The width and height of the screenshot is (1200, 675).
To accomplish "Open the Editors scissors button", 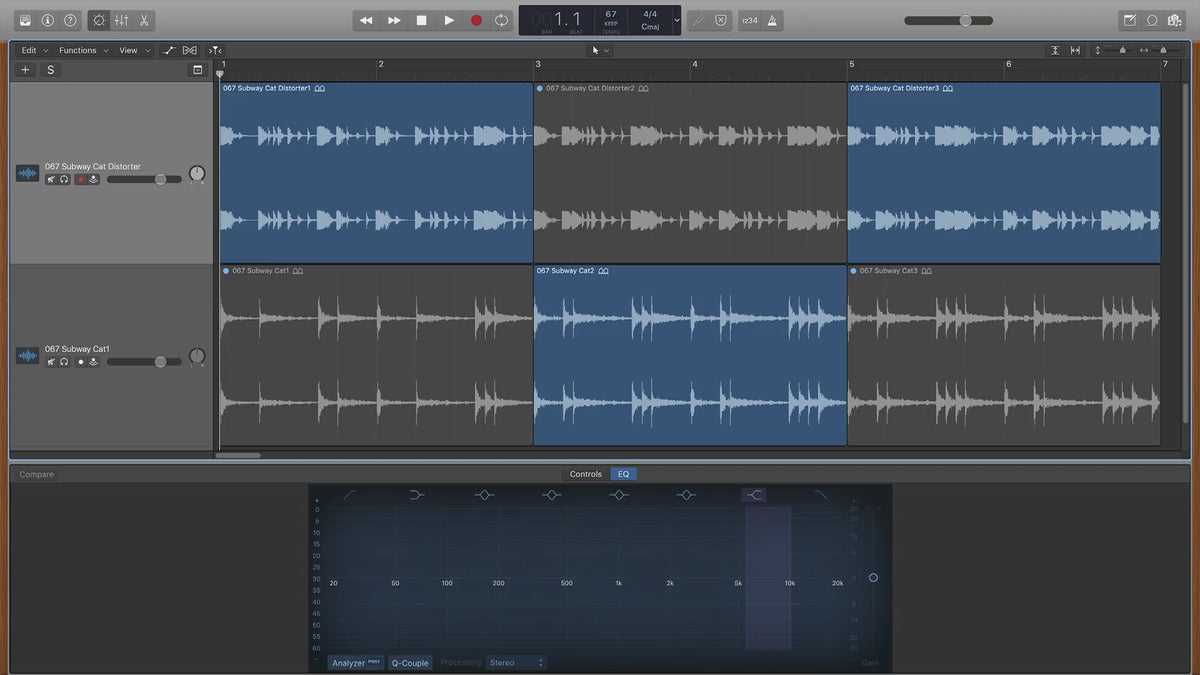I will (x=144, y=20).
